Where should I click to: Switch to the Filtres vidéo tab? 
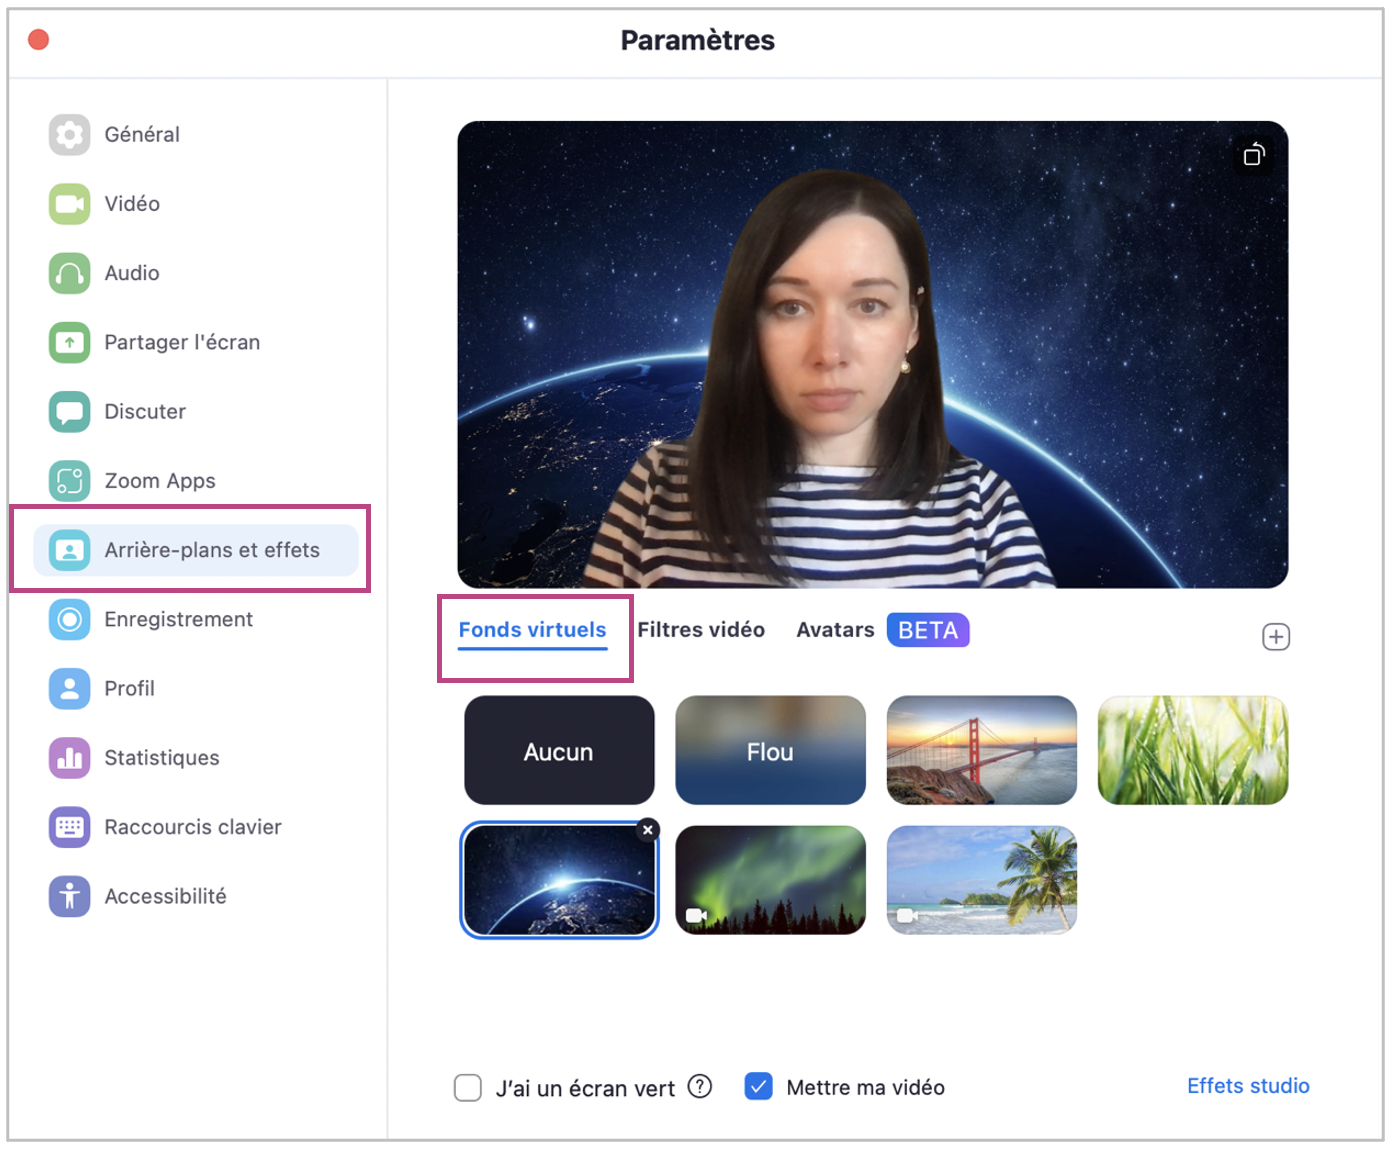pos(701,630)
